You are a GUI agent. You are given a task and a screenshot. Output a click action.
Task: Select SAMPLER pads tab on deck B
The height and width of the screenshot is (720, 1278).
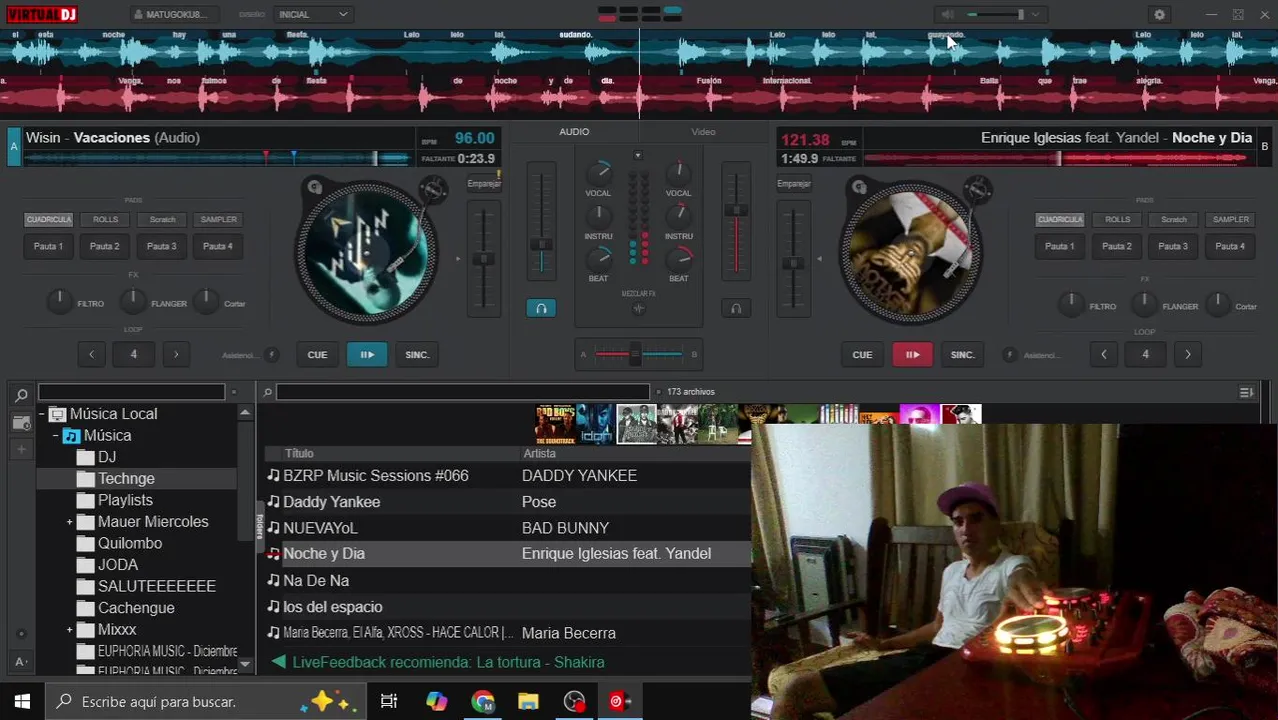(1230, 220)
